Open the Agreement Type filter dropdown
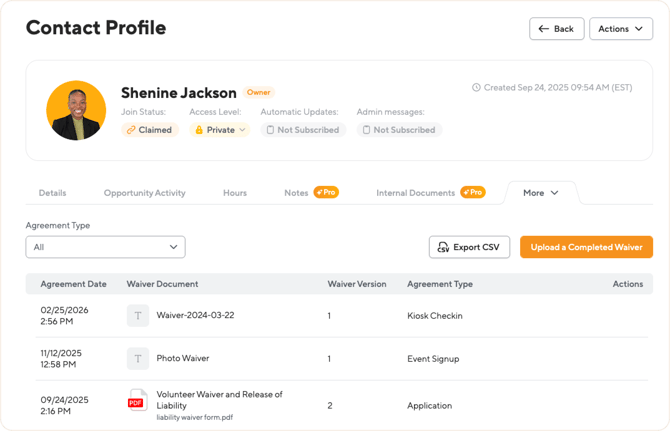Viewport: 670px width, 431px height. tap(105, 247)
